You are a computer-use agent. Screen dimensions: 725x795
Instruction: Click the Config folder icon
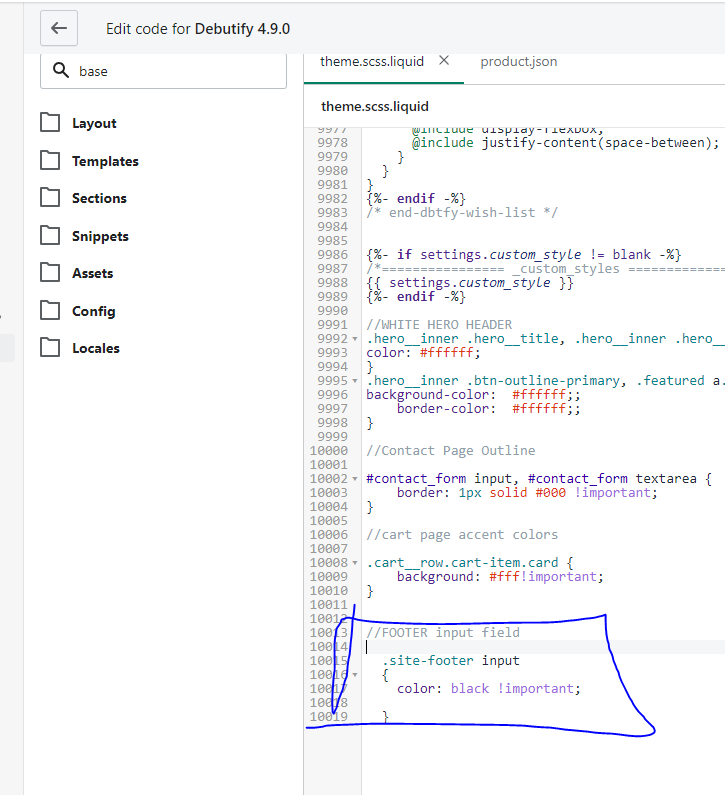click(50, 311)
